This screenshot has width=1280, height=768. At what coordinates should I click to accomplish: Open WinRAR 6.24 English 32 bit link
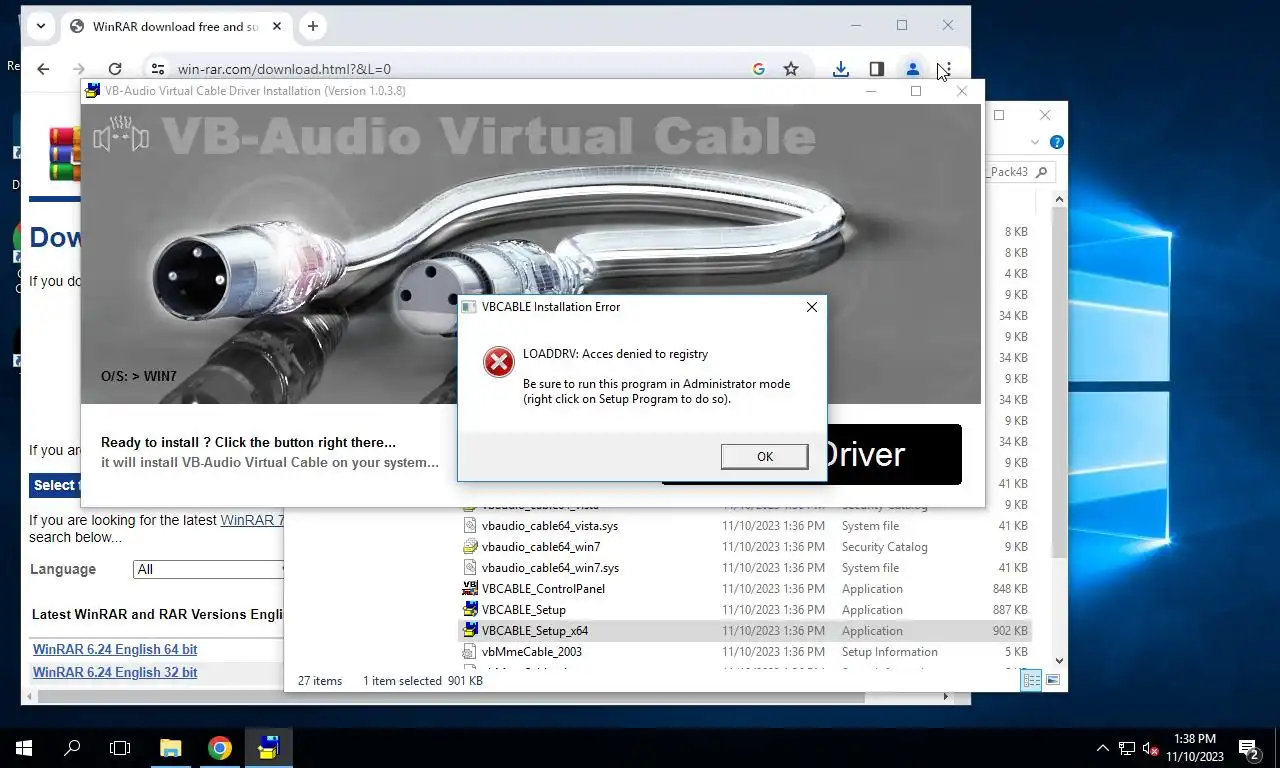point(115,672)
